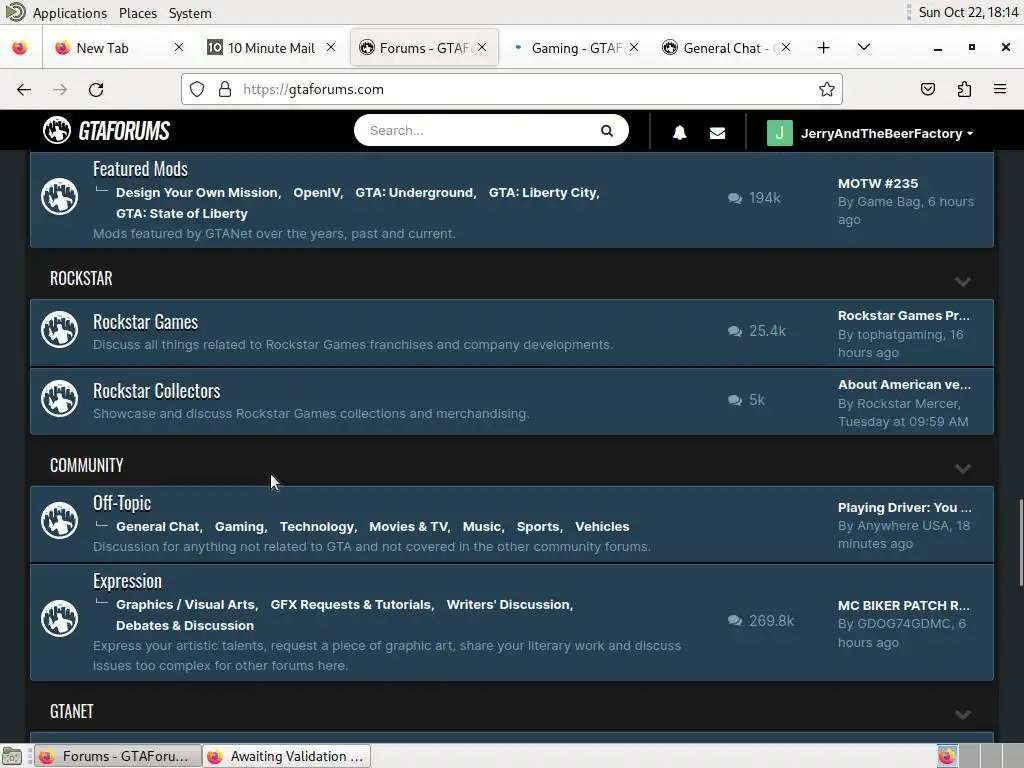The image size is (1024, 768).
Task: Open the Rockstar Collectors forum link
Action: (157, 391)
